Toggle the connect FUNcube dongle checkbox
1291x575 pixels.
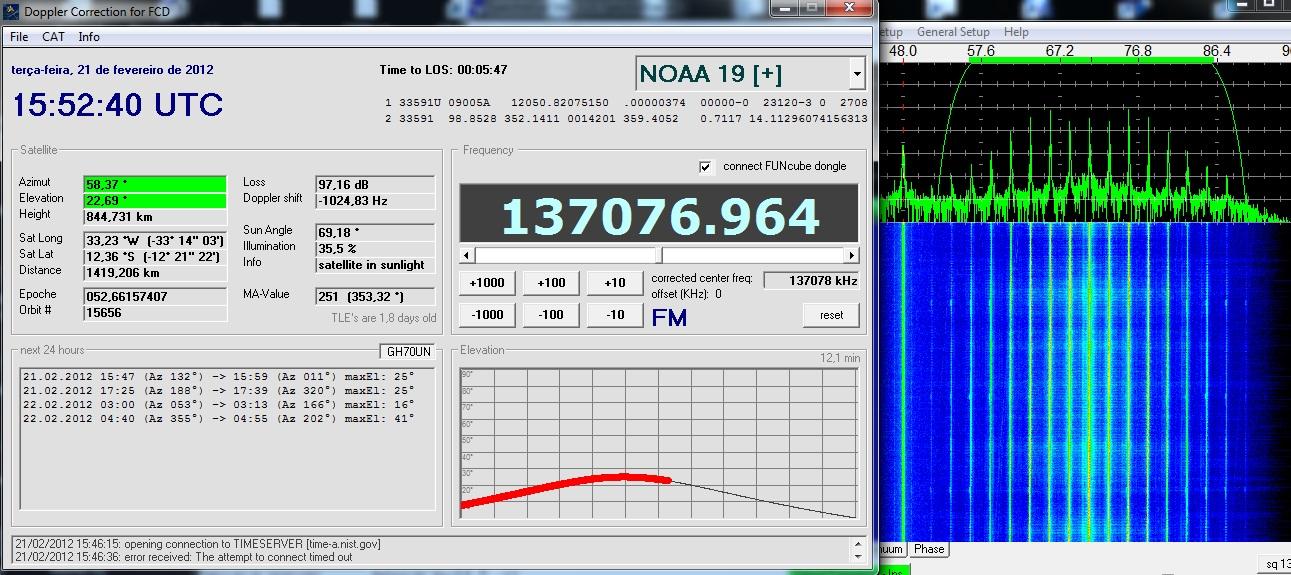pyautogui.click(x=705, y=167)
